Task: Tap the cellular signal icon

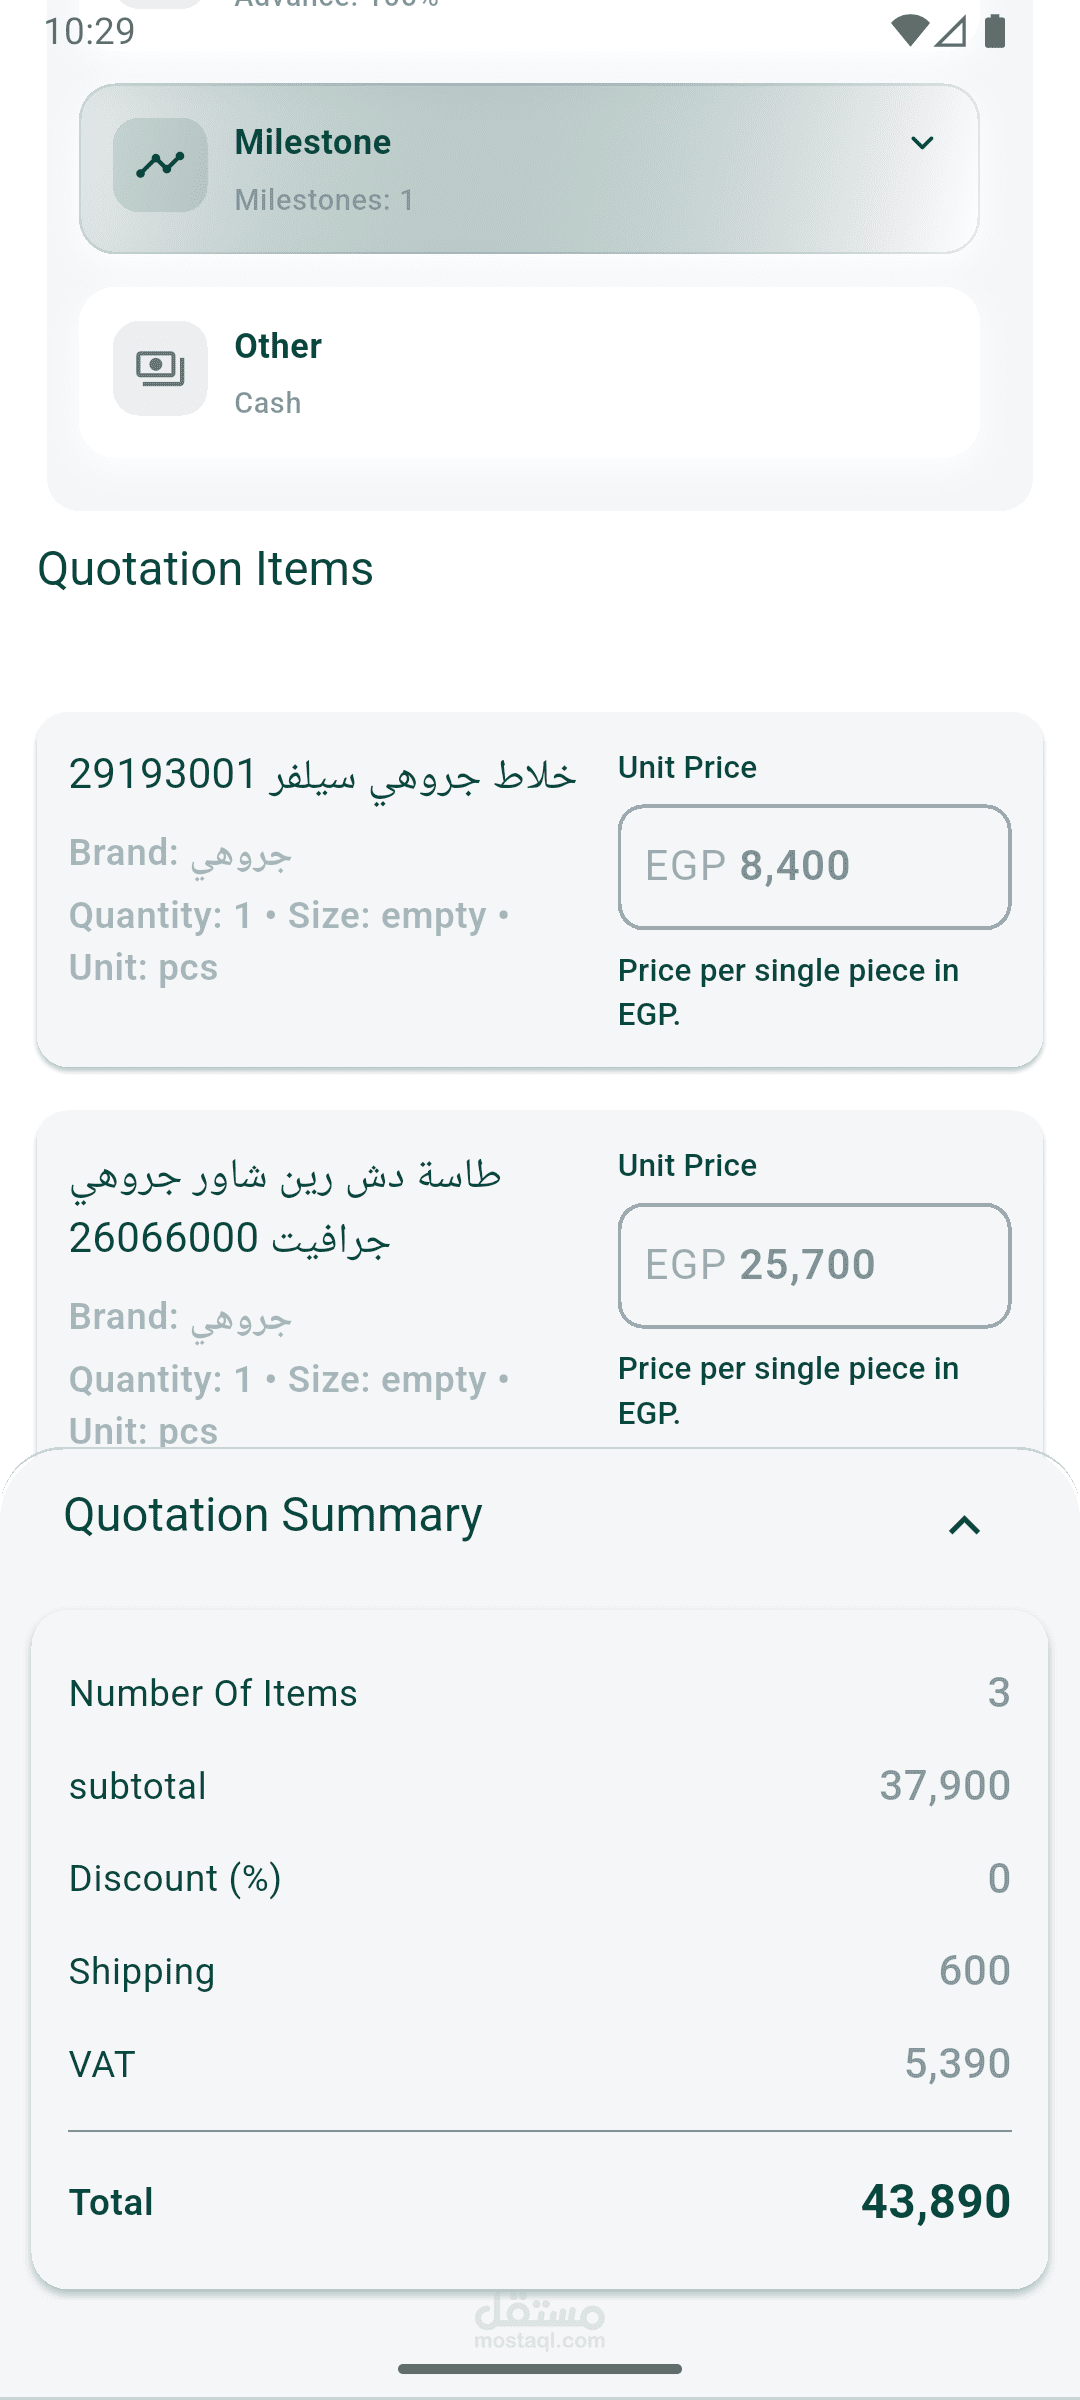Action: point(951,31)
